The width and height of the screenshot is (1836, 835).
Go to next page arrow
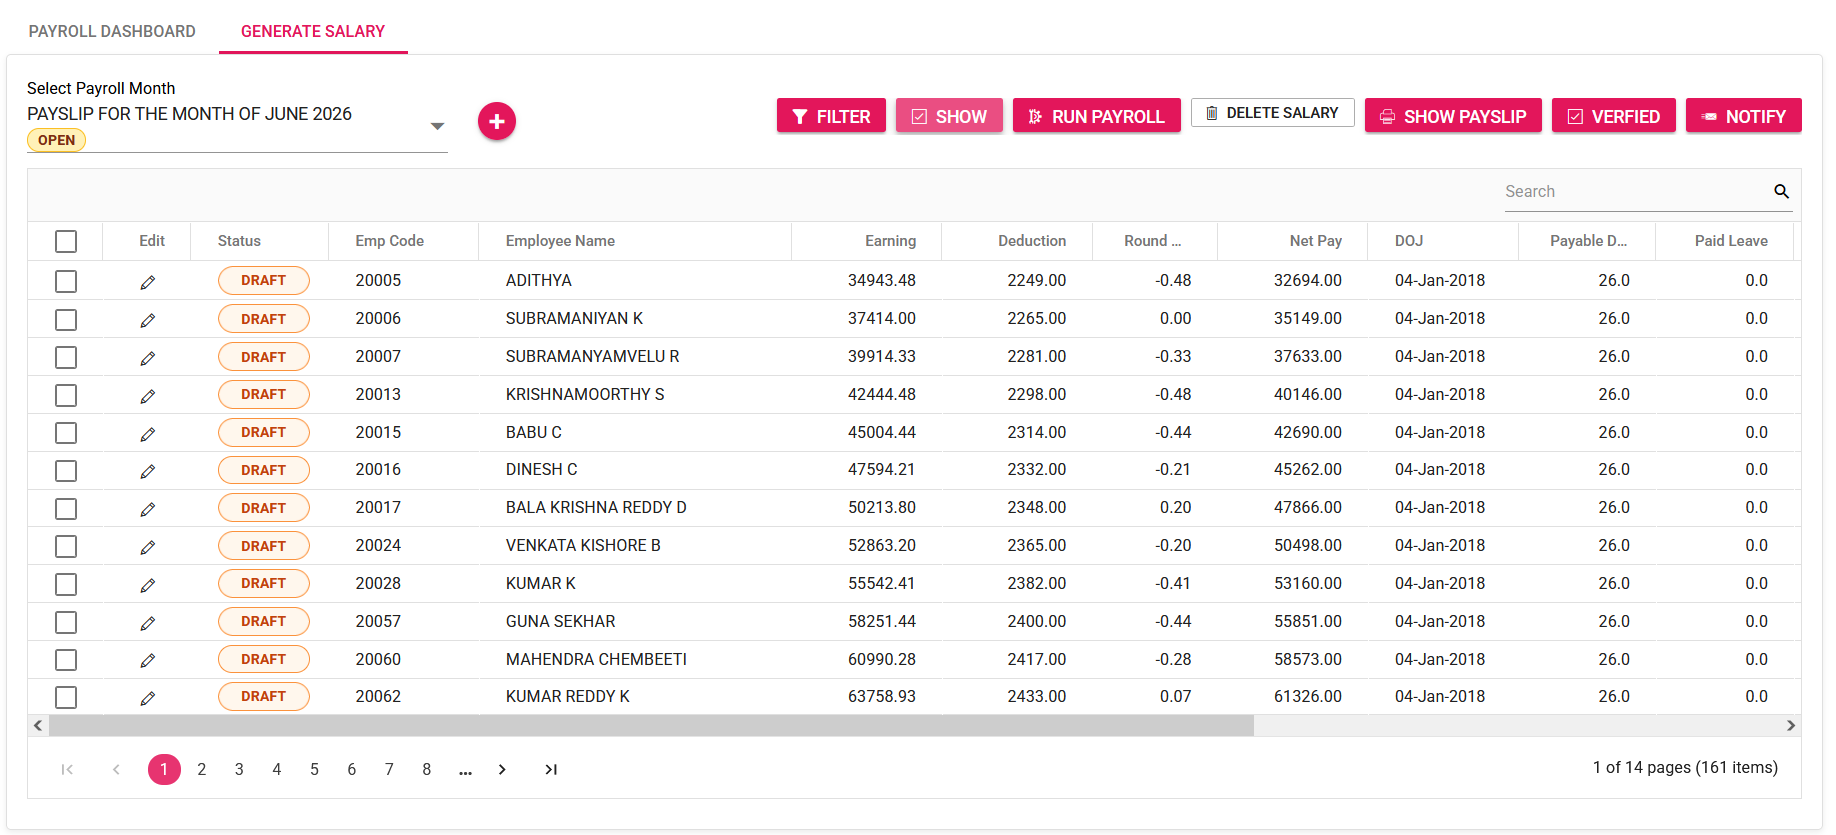[502, 769]
